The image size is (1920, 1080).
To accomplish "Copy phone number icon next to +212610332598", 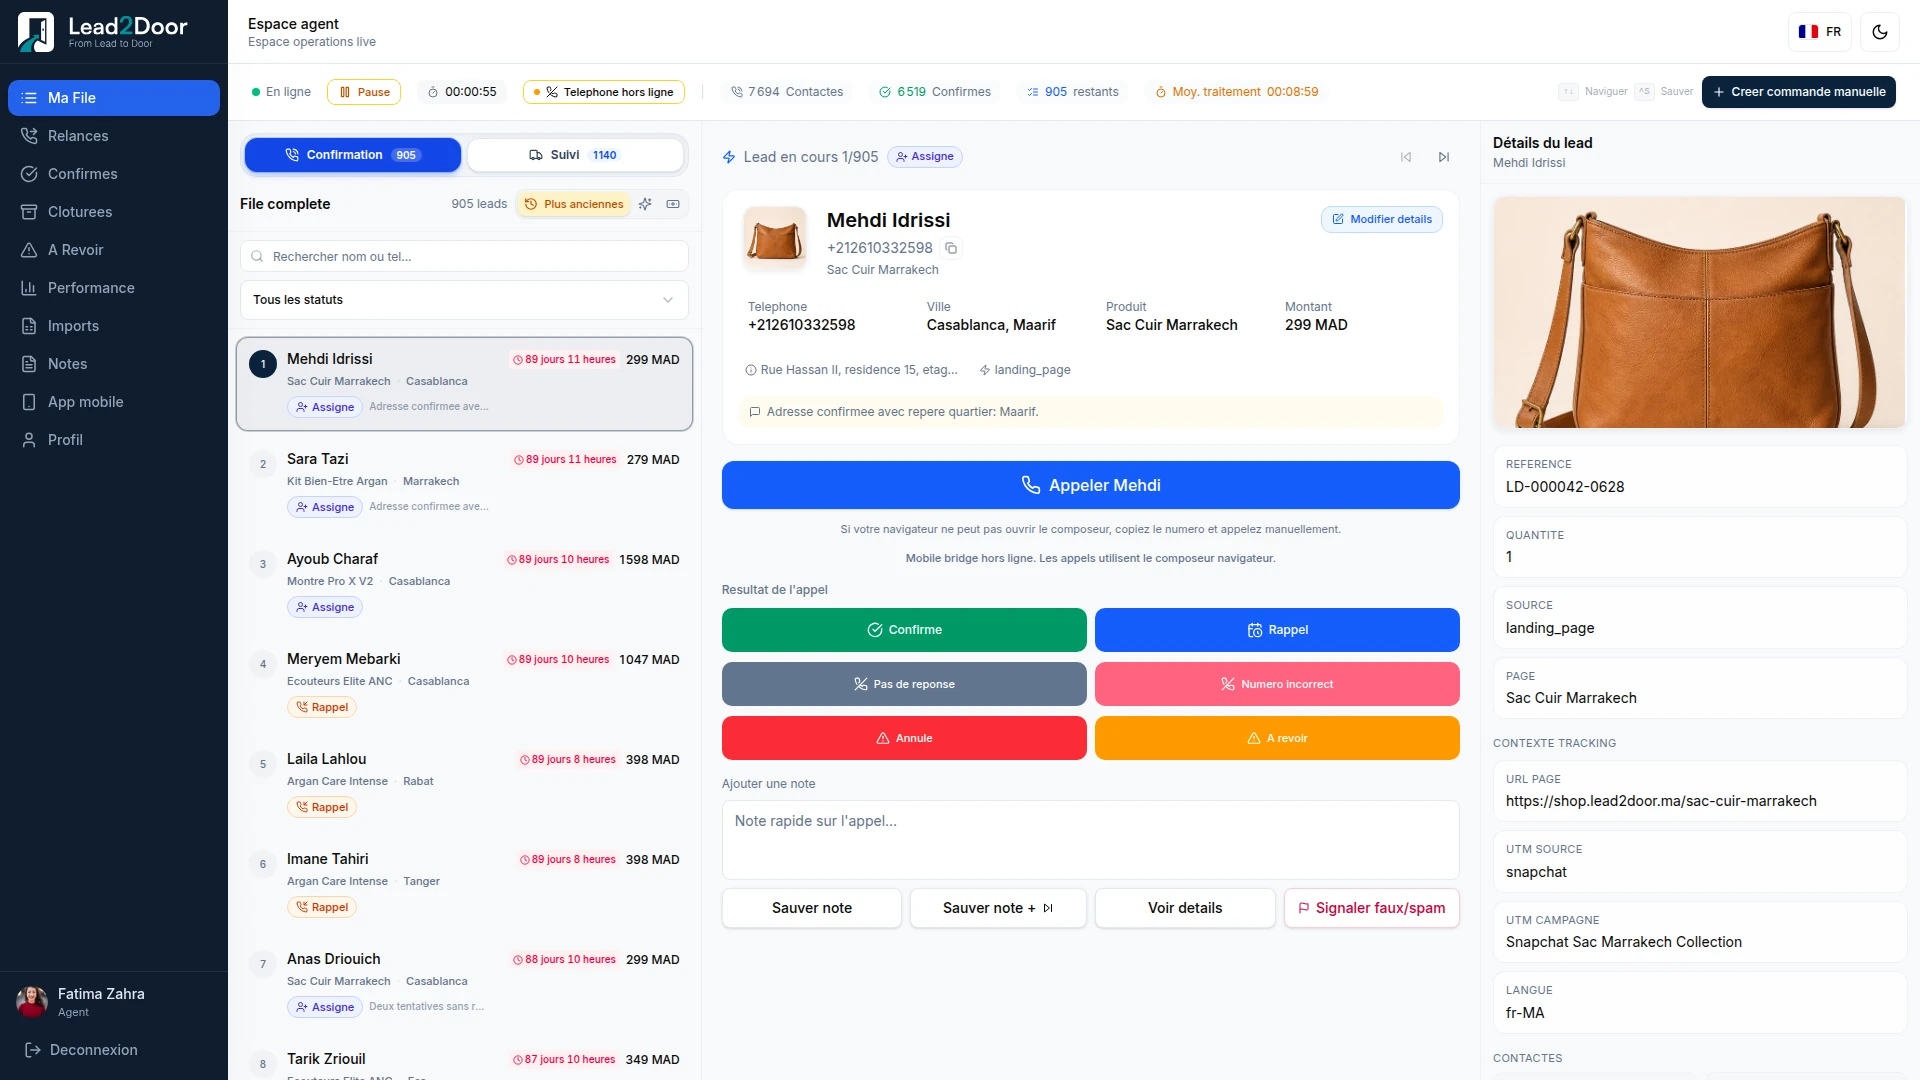I will coord(951,248).
